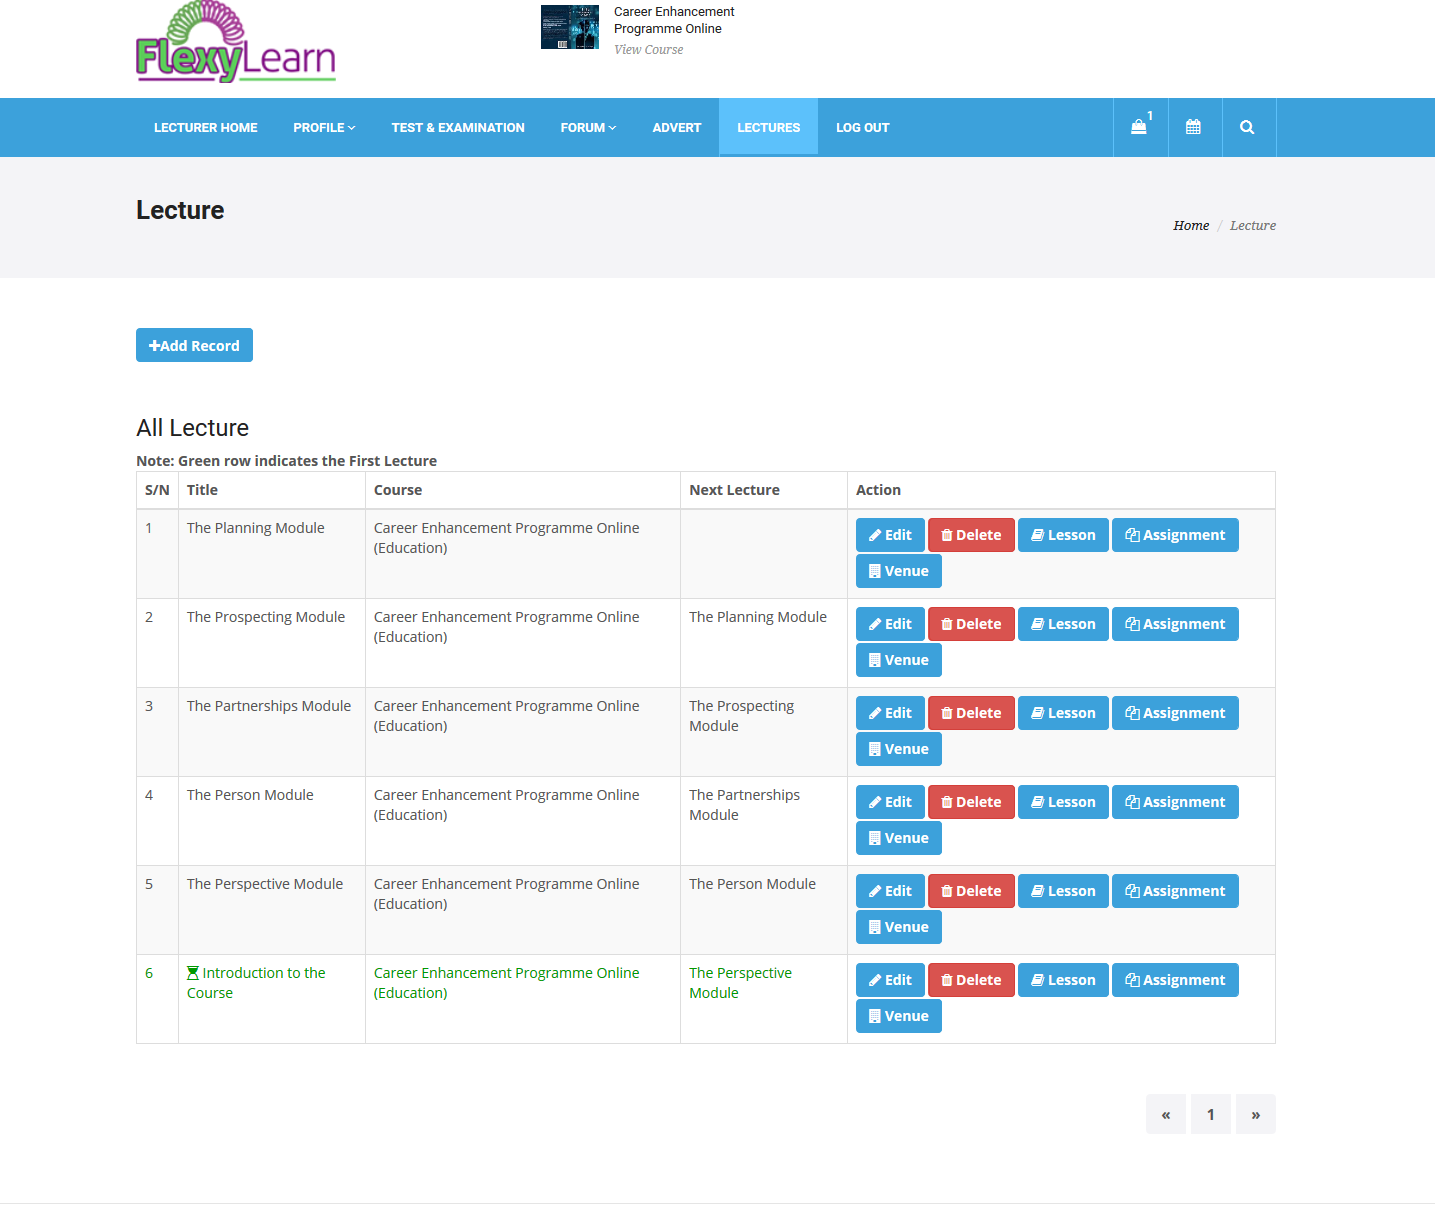Open the search magnifier icon

1247,127
